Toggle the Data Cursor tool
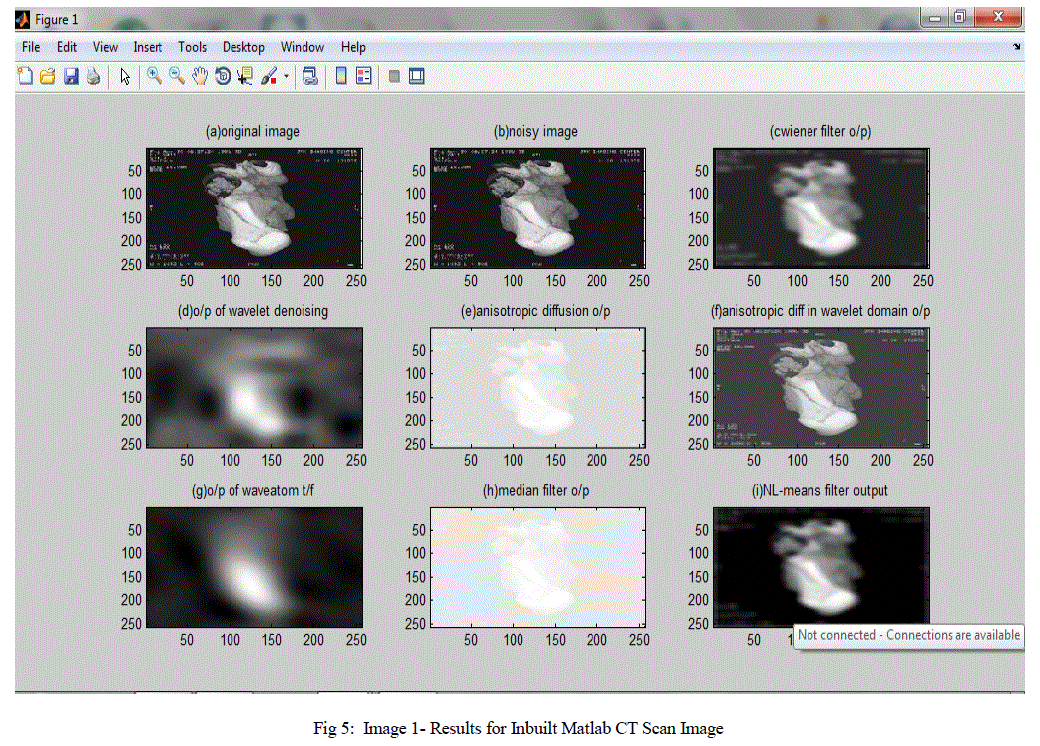Viewport: 1040px width, 746px height. 244,76
